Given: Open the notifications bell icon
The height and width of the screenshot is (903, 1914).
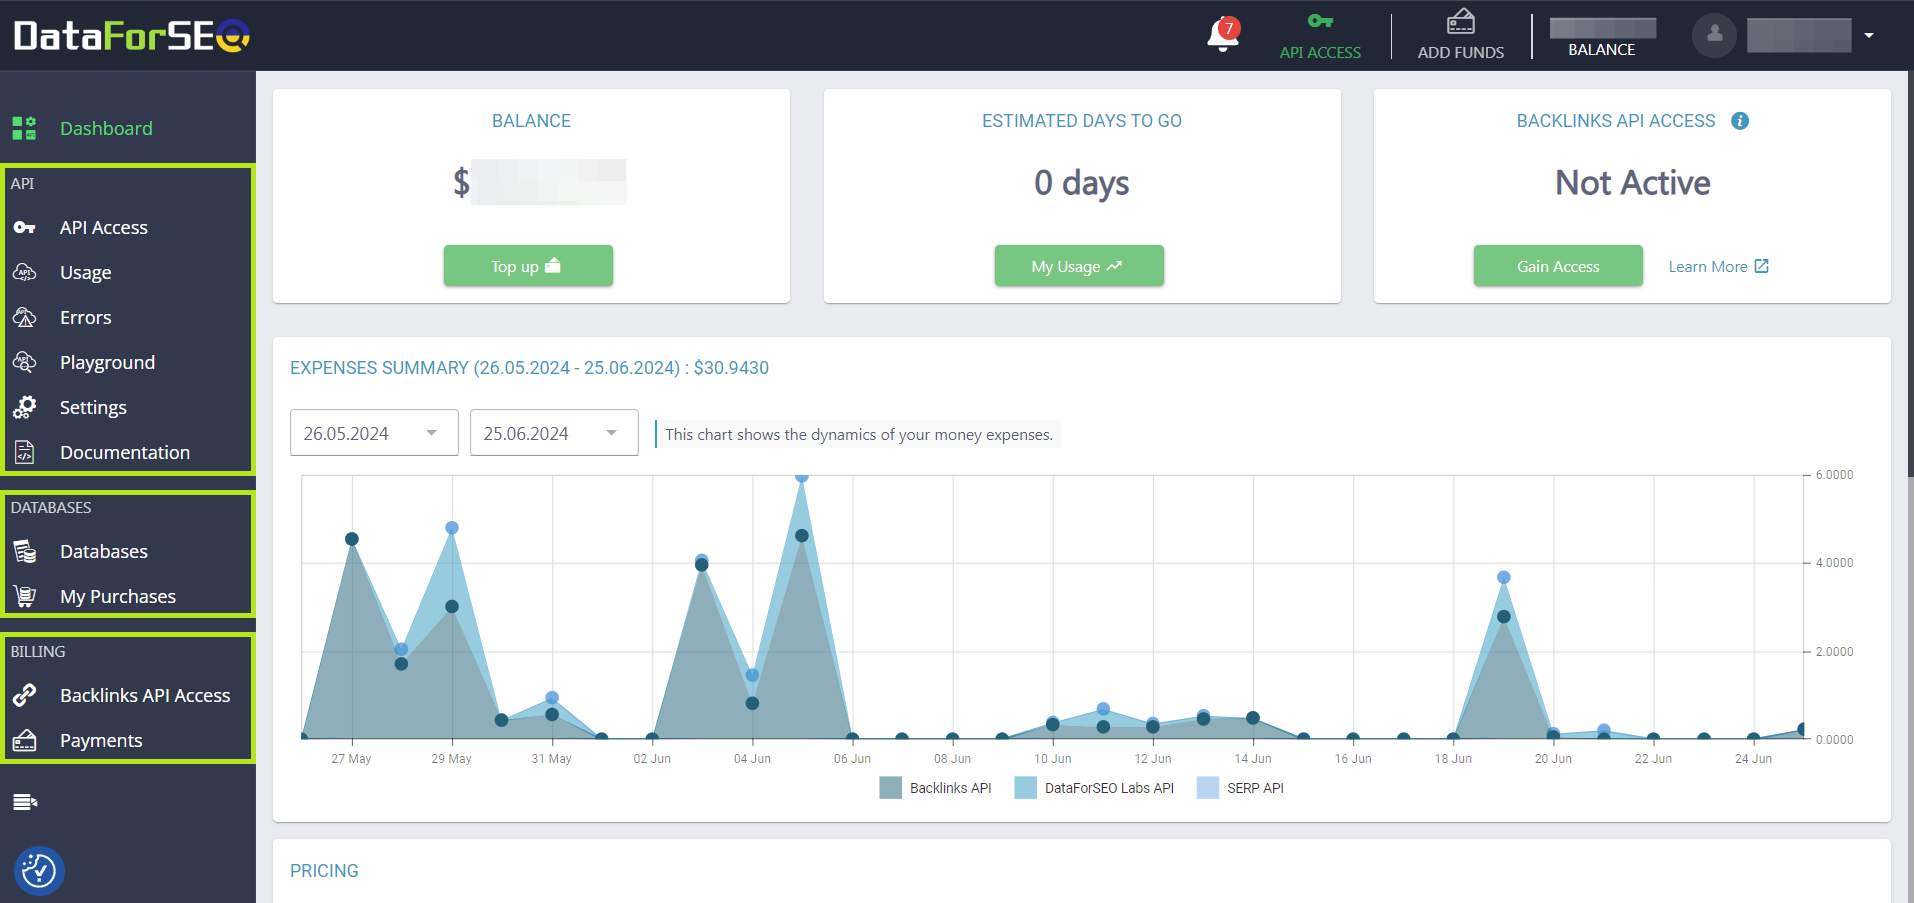Looking at the screenshot, I should pyautogui.click(x=1222, y=35).
